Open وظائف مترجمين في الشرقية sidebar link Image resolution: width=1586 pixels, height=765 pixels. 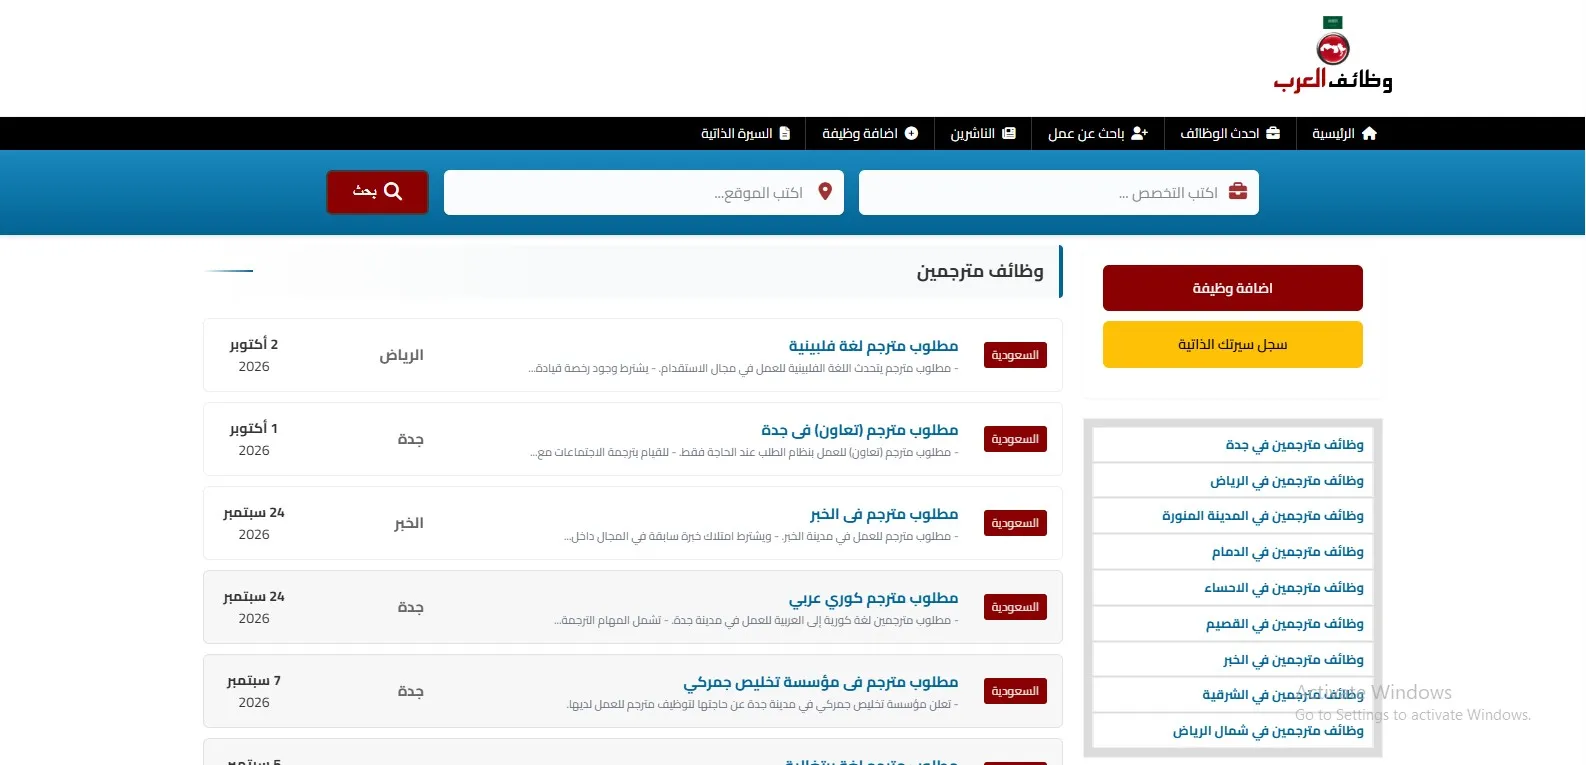[1283, 694]
